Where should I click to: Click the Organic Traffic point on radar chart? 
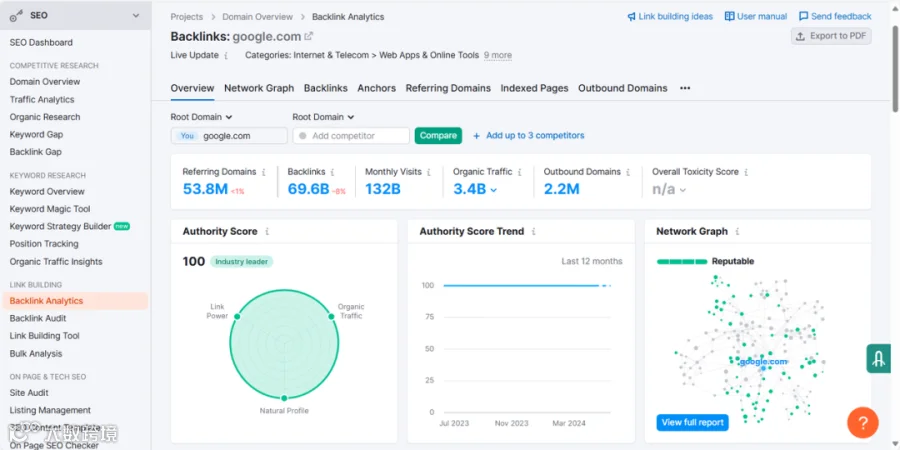click(331, 316)
